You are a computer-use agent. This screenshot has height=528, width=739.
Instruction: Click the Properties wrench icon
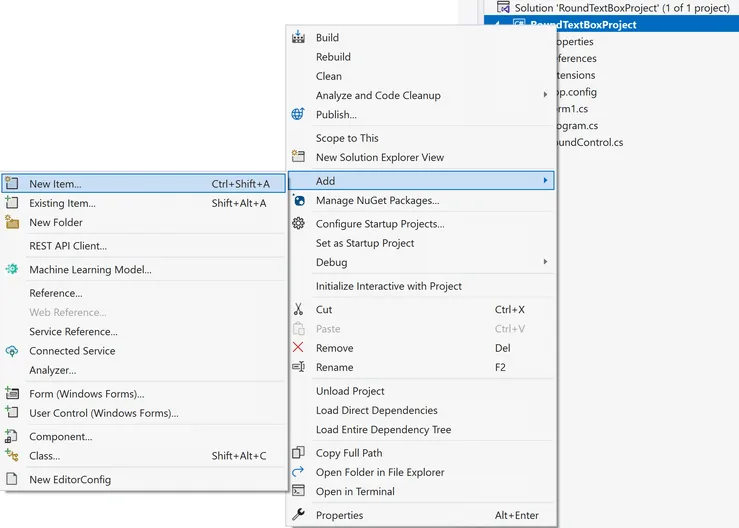(298, 514)
